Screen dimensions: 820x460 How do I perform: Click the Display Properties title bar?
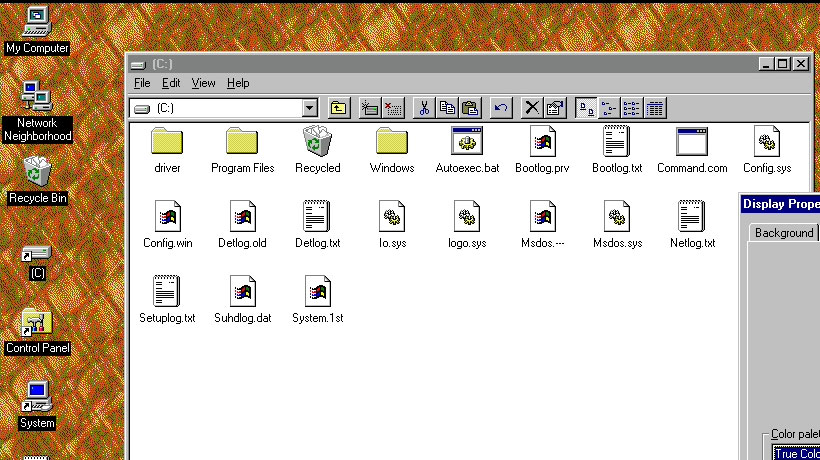pos(780,204)
